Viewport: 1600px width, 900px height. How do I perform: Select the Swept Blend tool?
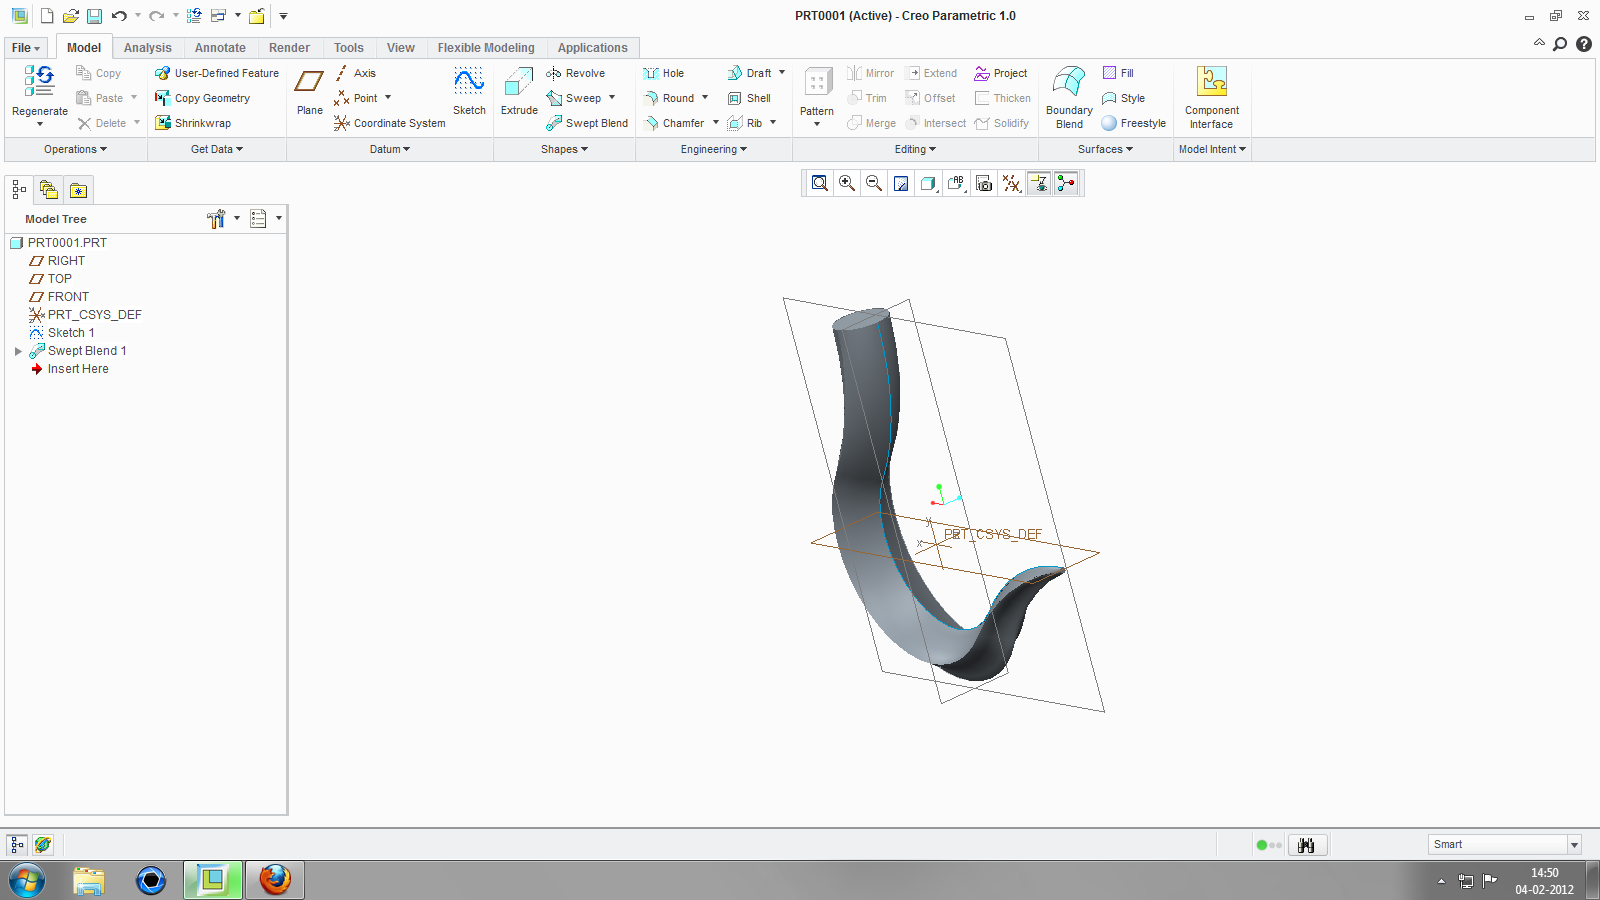(x=587, y=123)
